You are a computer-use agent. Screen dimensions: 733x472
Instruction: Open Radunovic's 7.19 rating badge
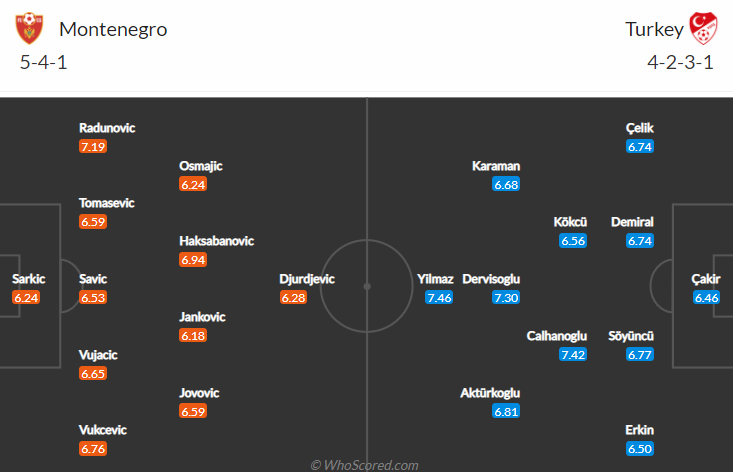pos(93,146)
